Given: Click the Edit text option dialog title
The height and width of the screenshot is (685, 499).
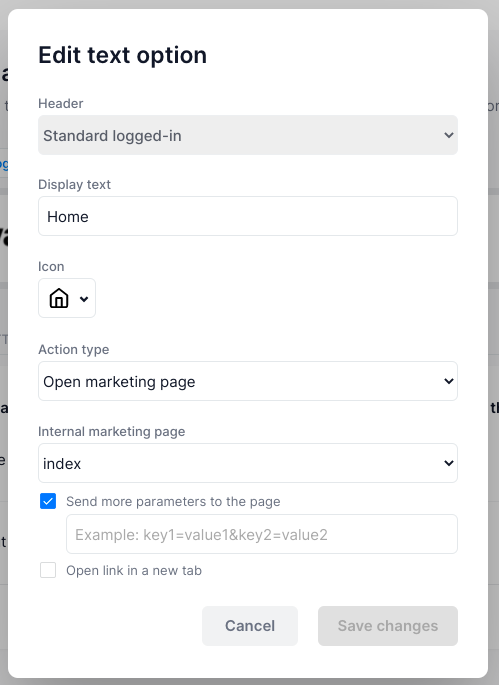Looking at the screenshot, I should (x=122, y=55).
